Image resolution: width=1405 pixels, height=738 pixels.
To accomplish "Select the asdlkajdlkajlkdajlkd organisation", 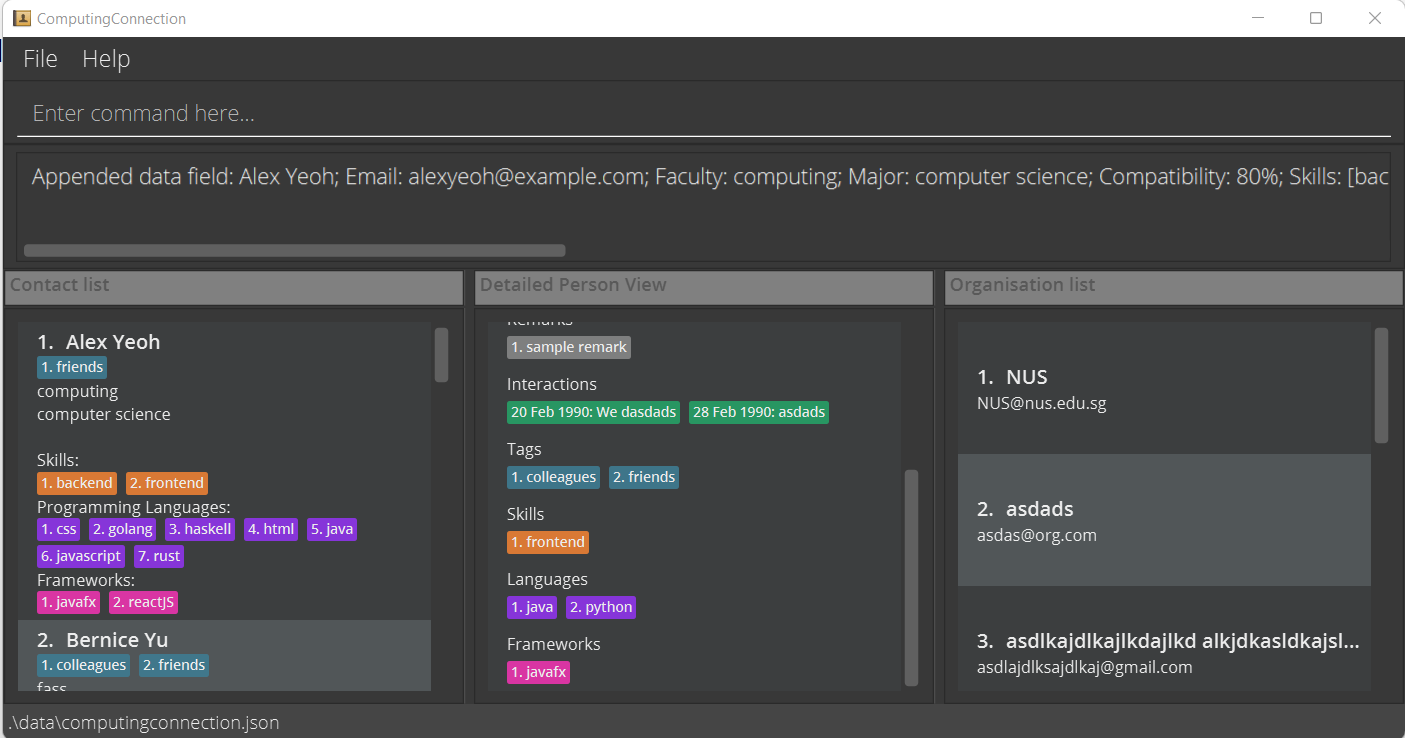I will coord(1164,638).
